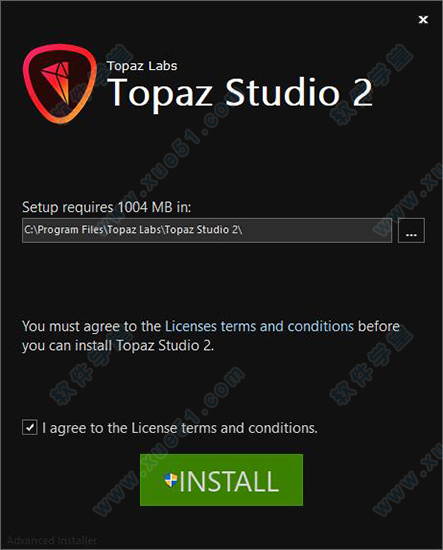Uncheck the license agreement checkbox

pyautogui.click(x=29, y=427)
